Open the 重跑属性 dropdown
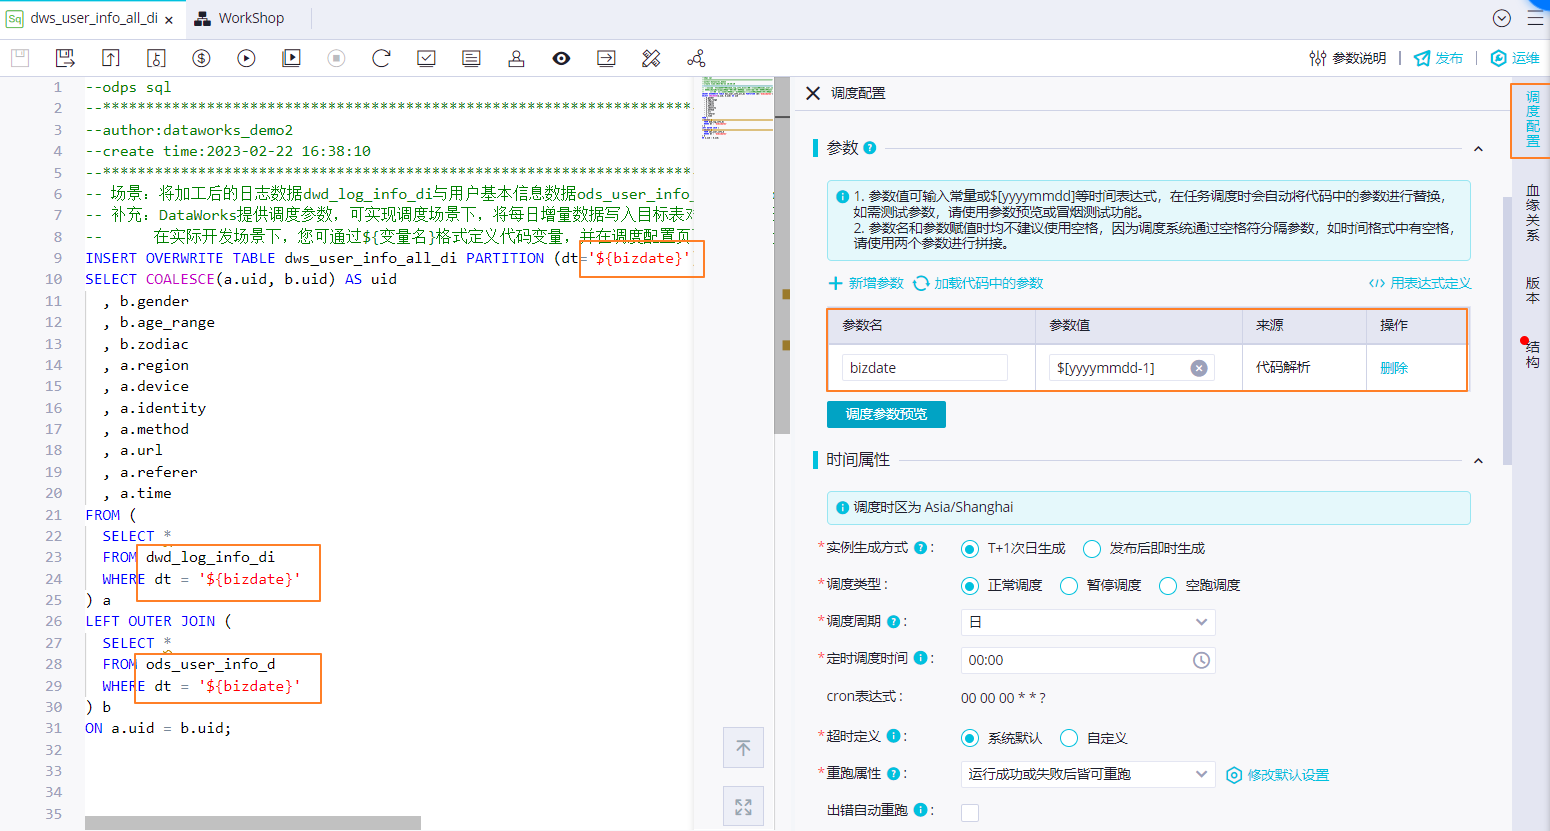The height and width of the screenshot is (831, 1550). 1088,774
